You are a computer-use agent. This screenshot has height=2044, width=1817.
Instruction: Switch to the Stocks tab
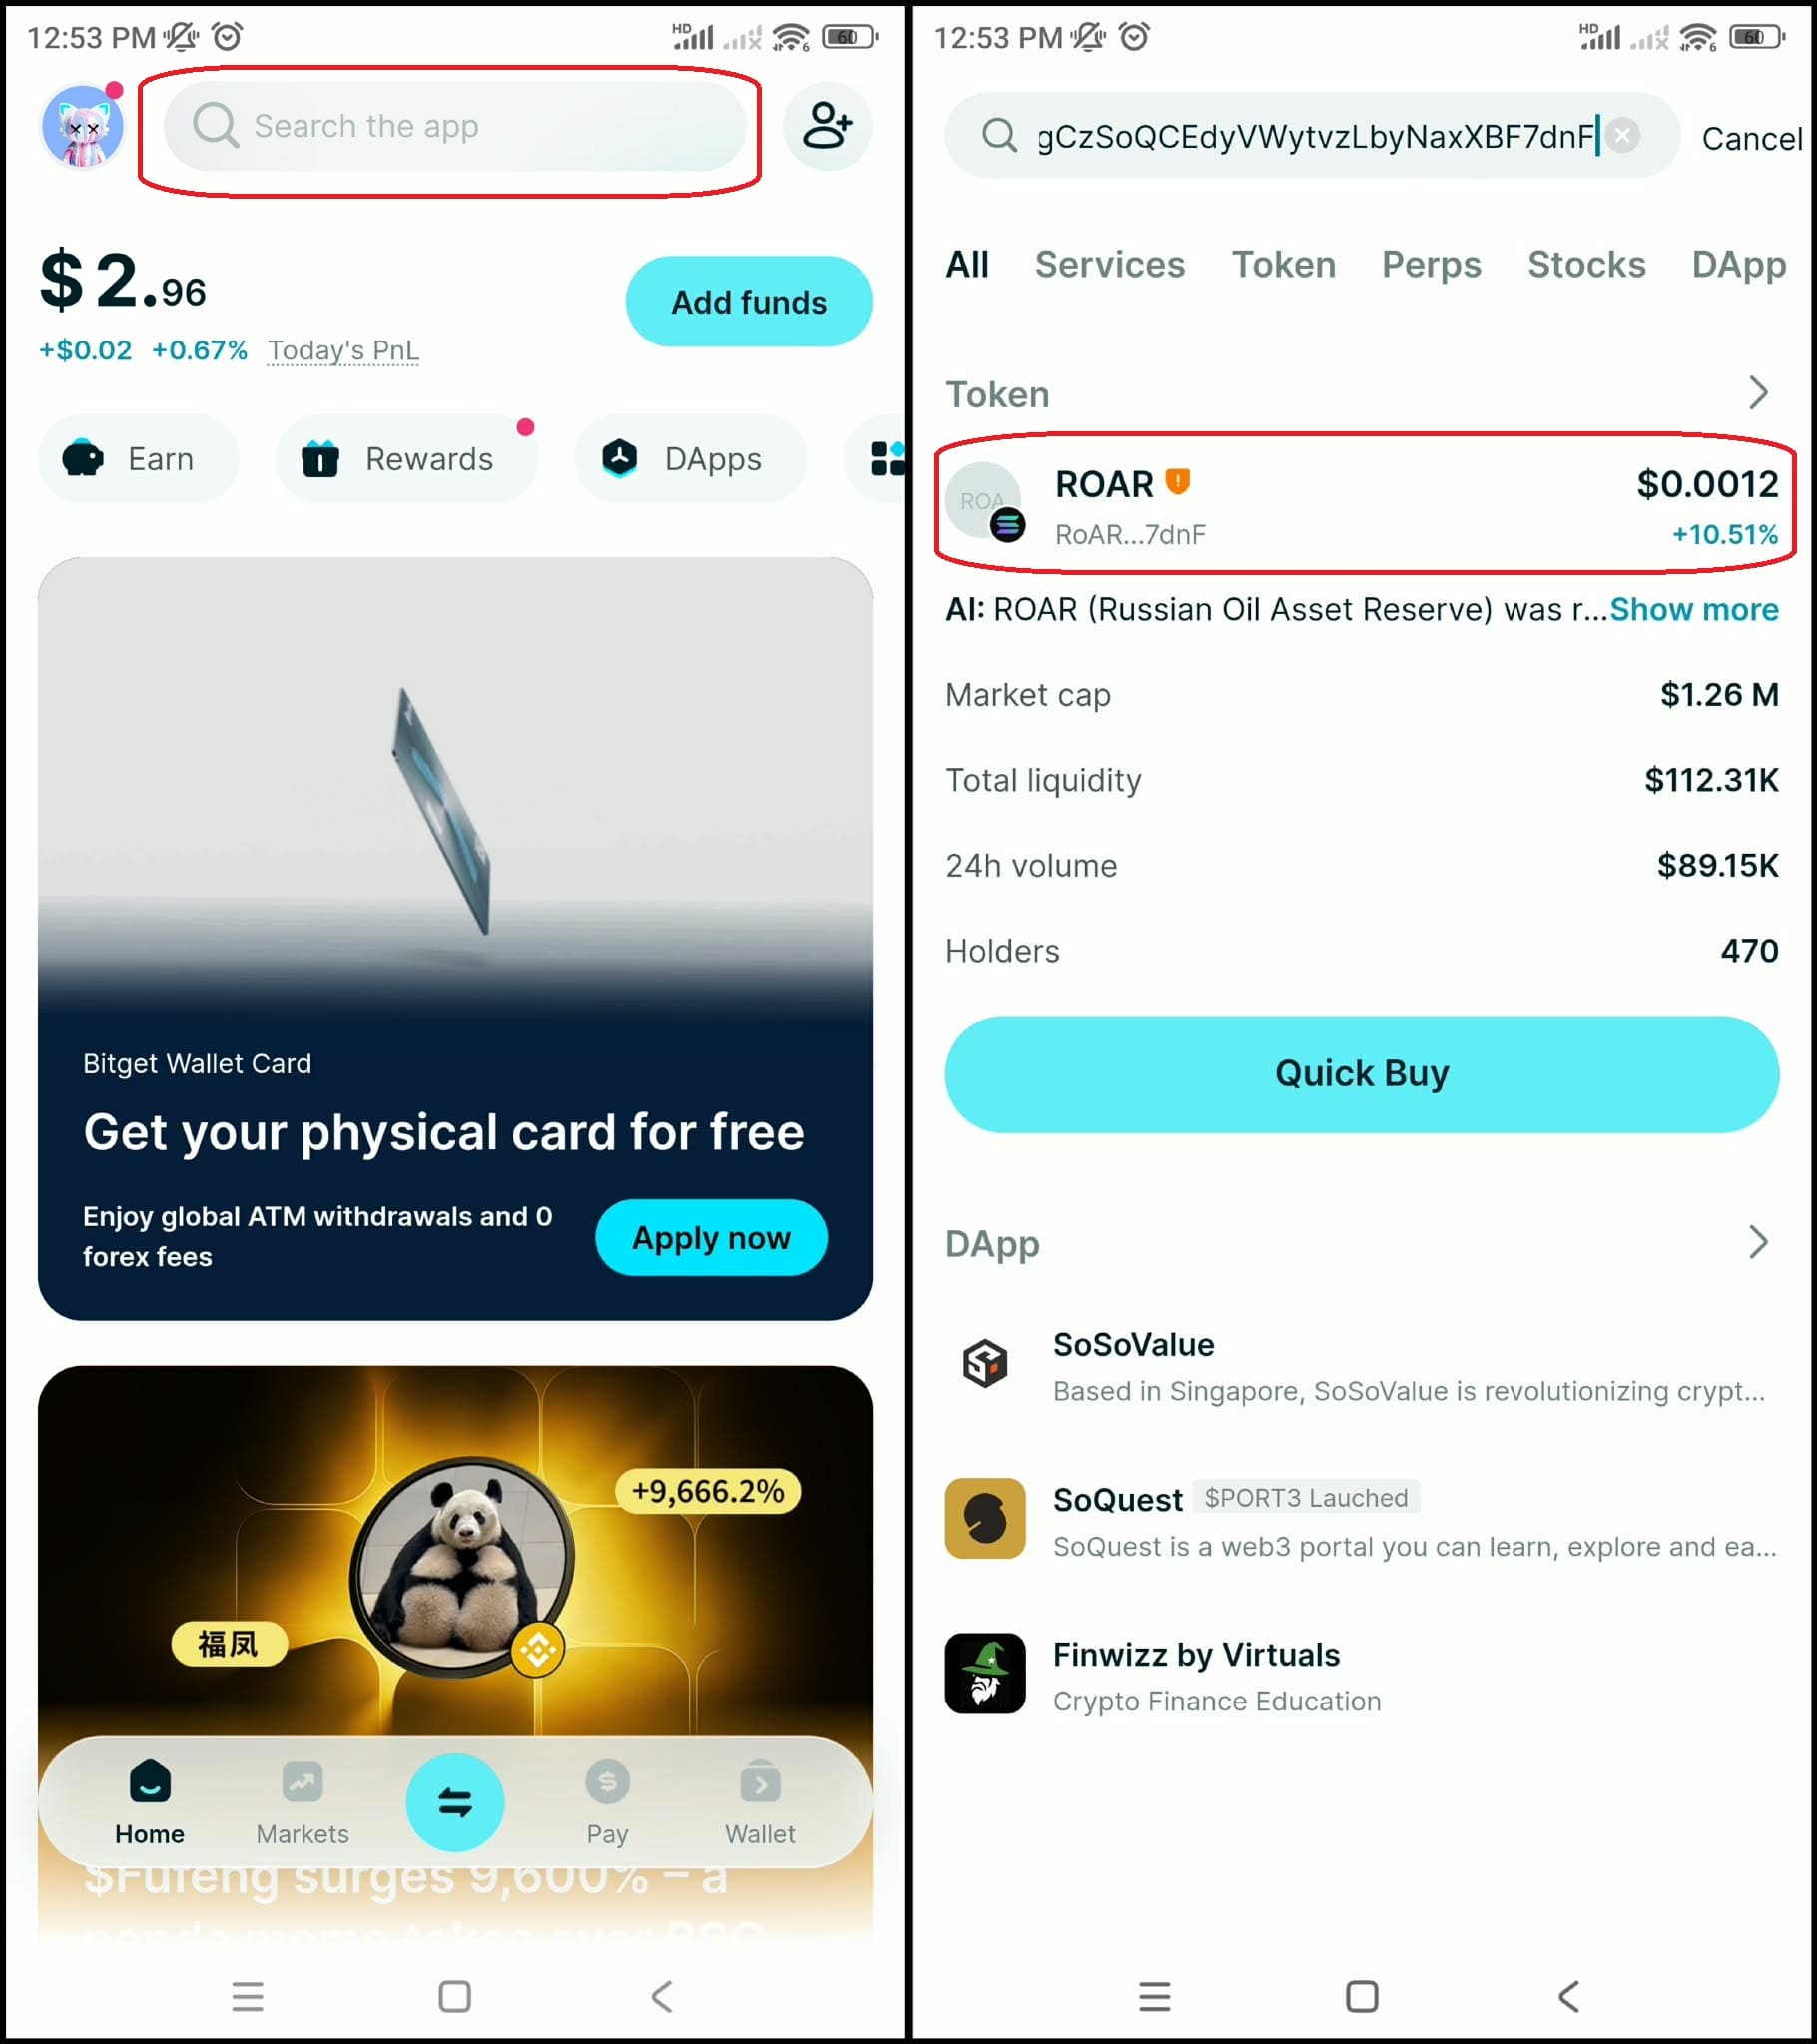point(1586,264)
